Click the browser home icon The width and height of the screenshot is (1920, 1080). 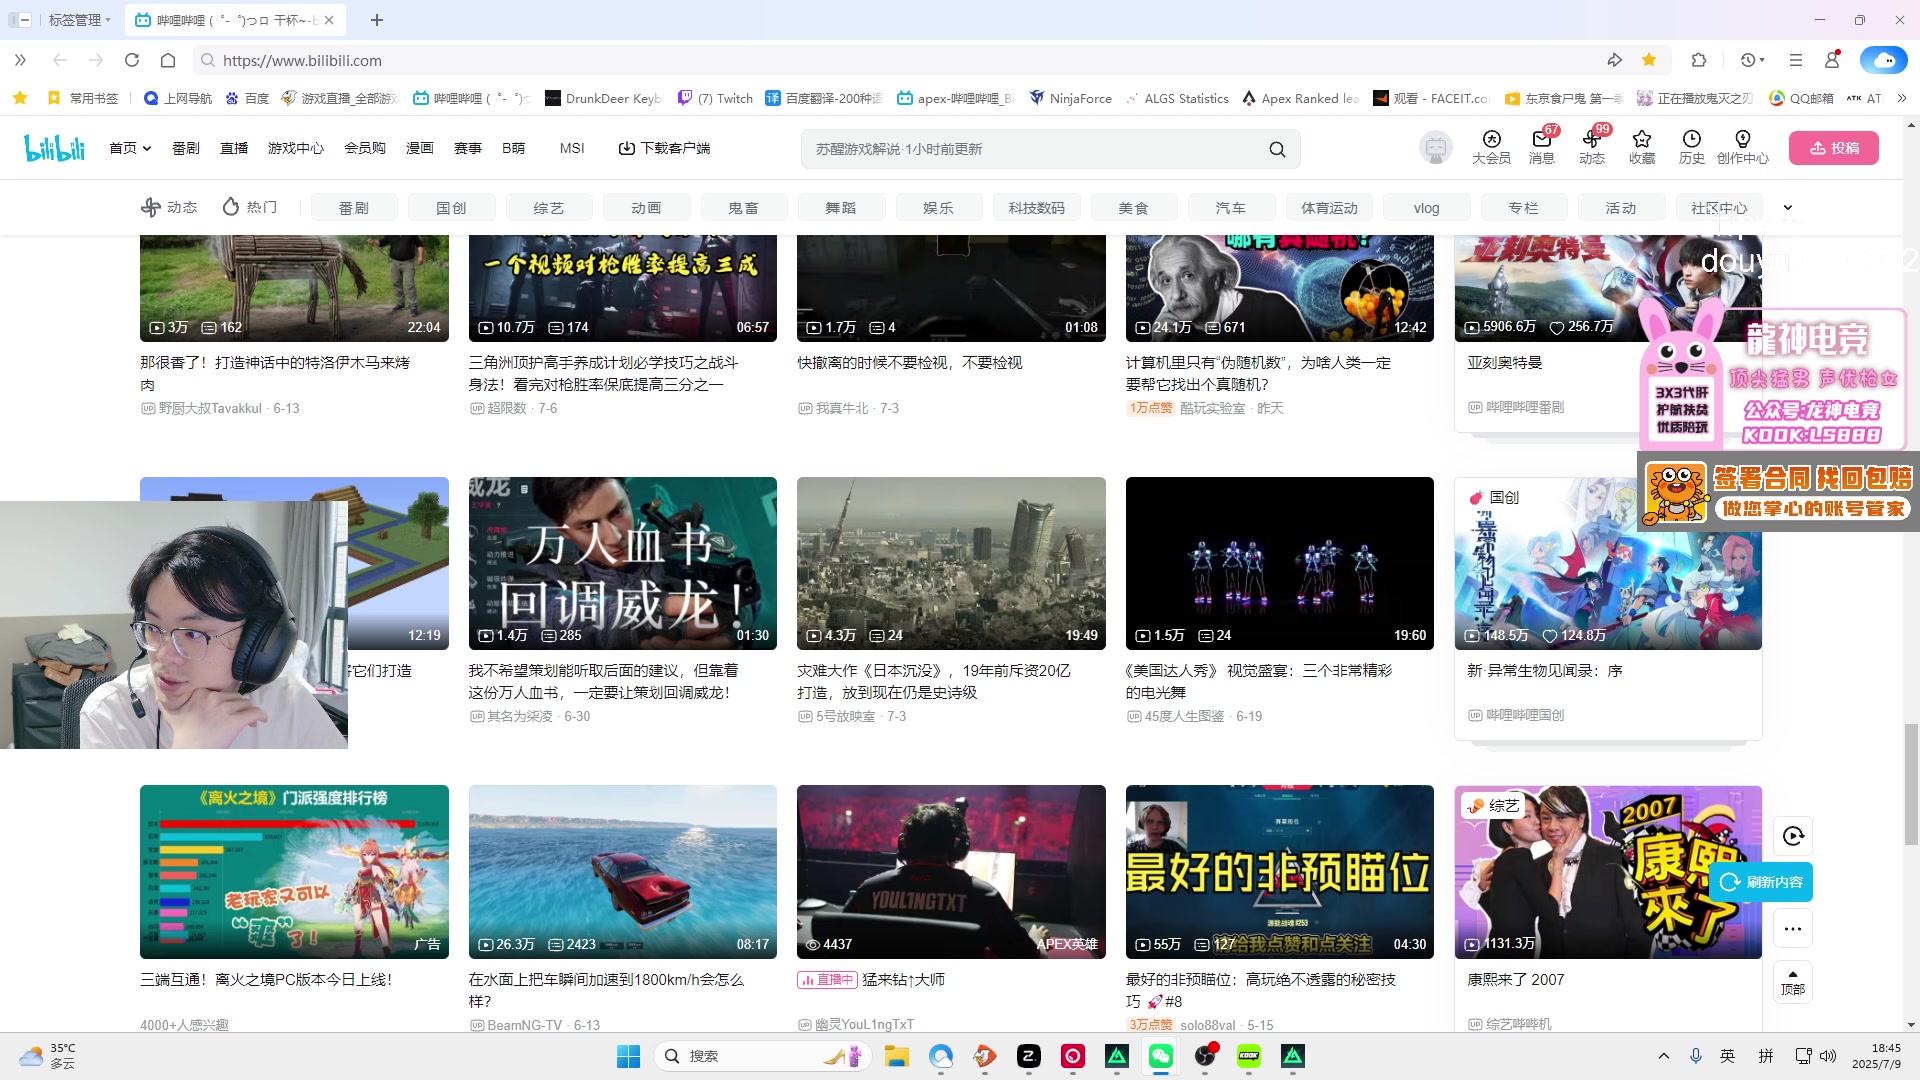168,60
